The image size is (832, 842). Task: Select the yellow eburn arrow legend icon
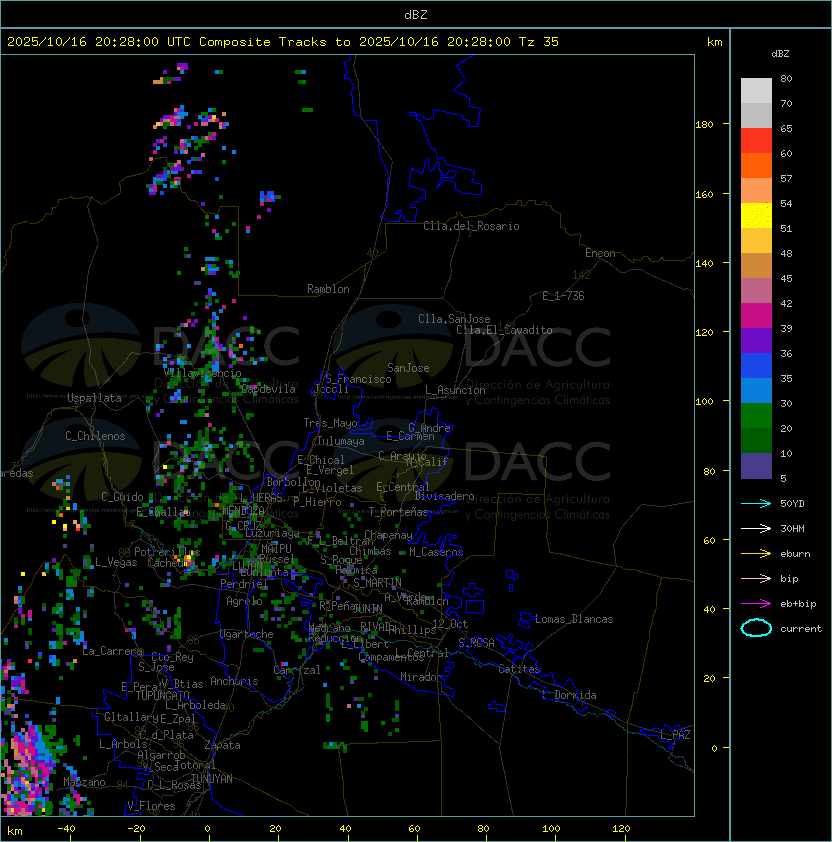tap(756, 554)
